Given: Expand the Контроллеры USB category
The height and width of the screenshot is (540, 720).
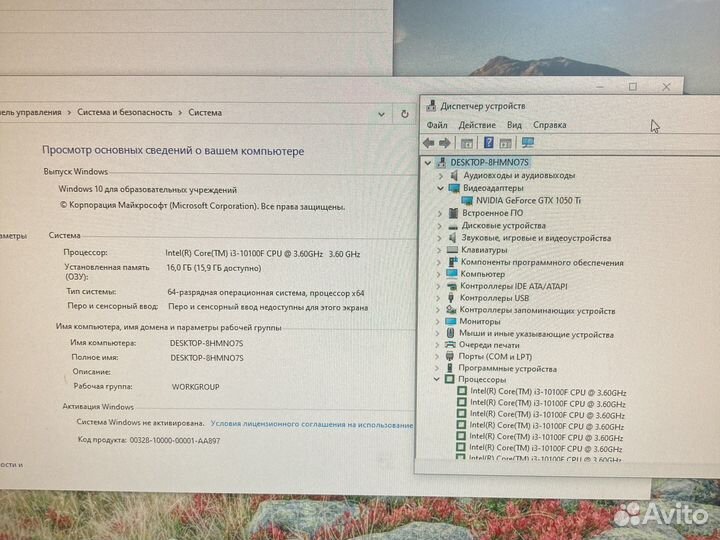Looking at the screenshot, I should tap(439, 298).
